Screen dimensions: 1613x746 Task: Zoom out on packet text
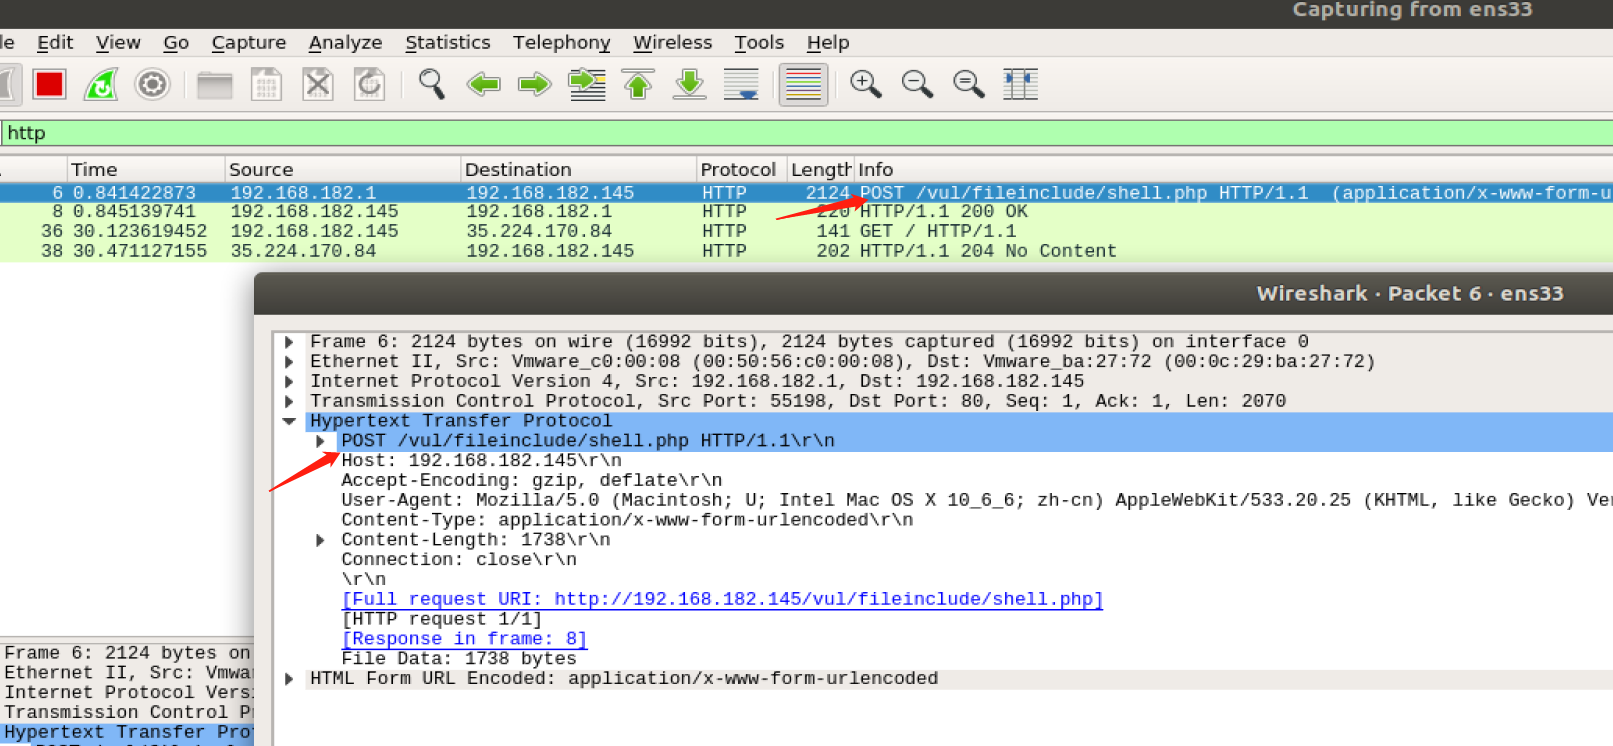(917, 84)
